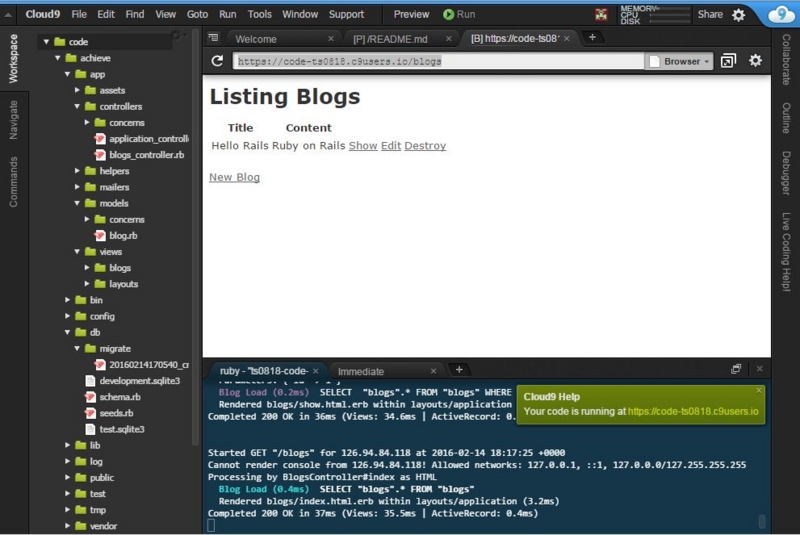The image size is (800, 535).
Task: Expand the blogs views folder
Action: 87,268
